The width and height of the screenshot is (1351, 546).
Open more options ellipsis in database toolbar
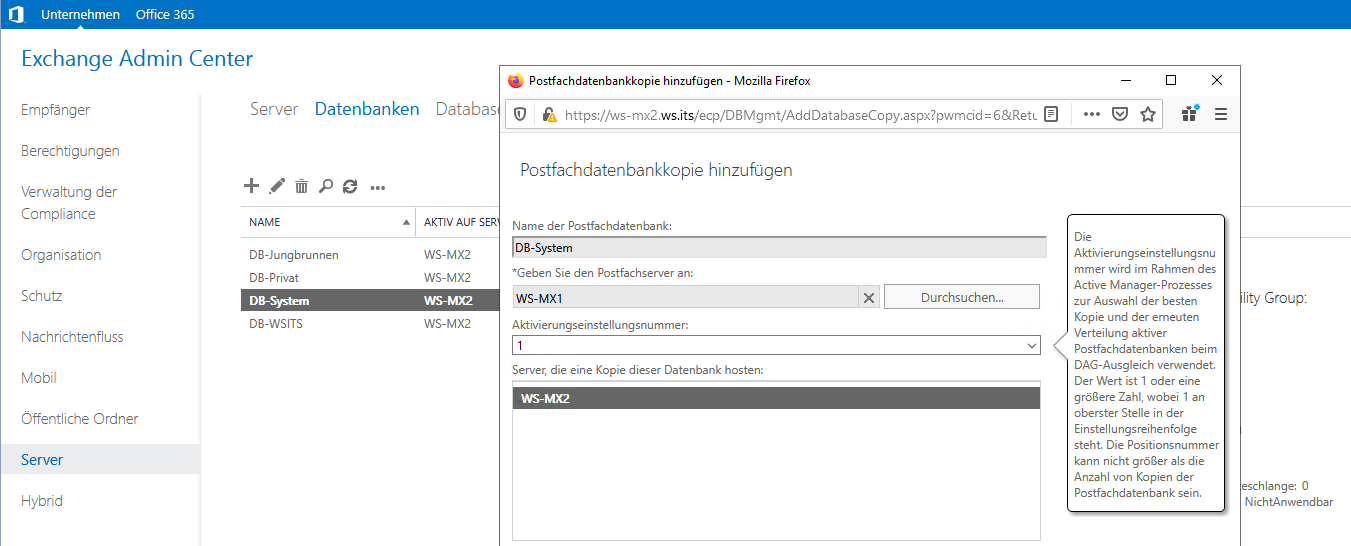coord(378,187)
